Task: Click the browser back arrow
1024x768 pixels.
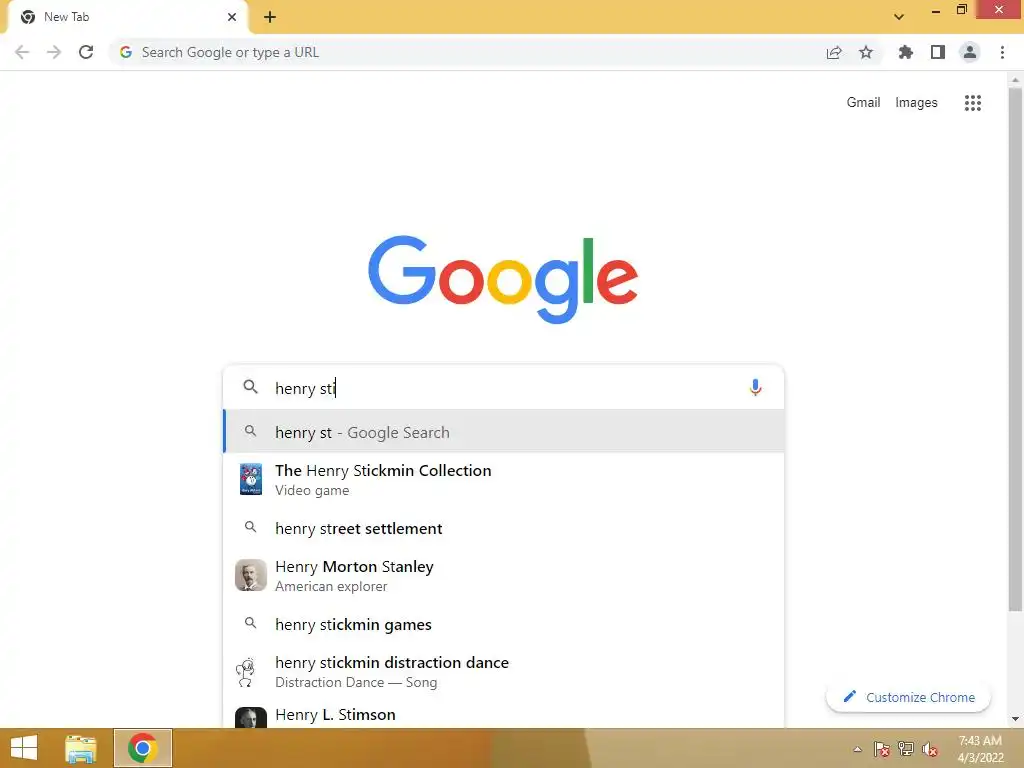Action: coord(22,52)
